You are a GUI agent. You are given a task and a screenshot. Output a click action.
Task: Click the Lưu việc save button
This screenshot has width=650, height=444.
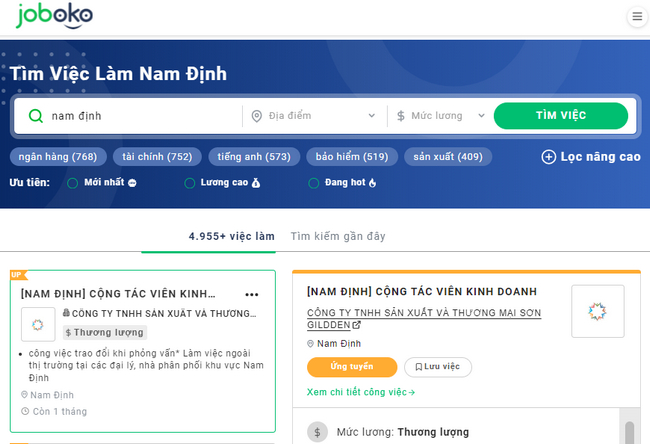[x=438, y=367]
